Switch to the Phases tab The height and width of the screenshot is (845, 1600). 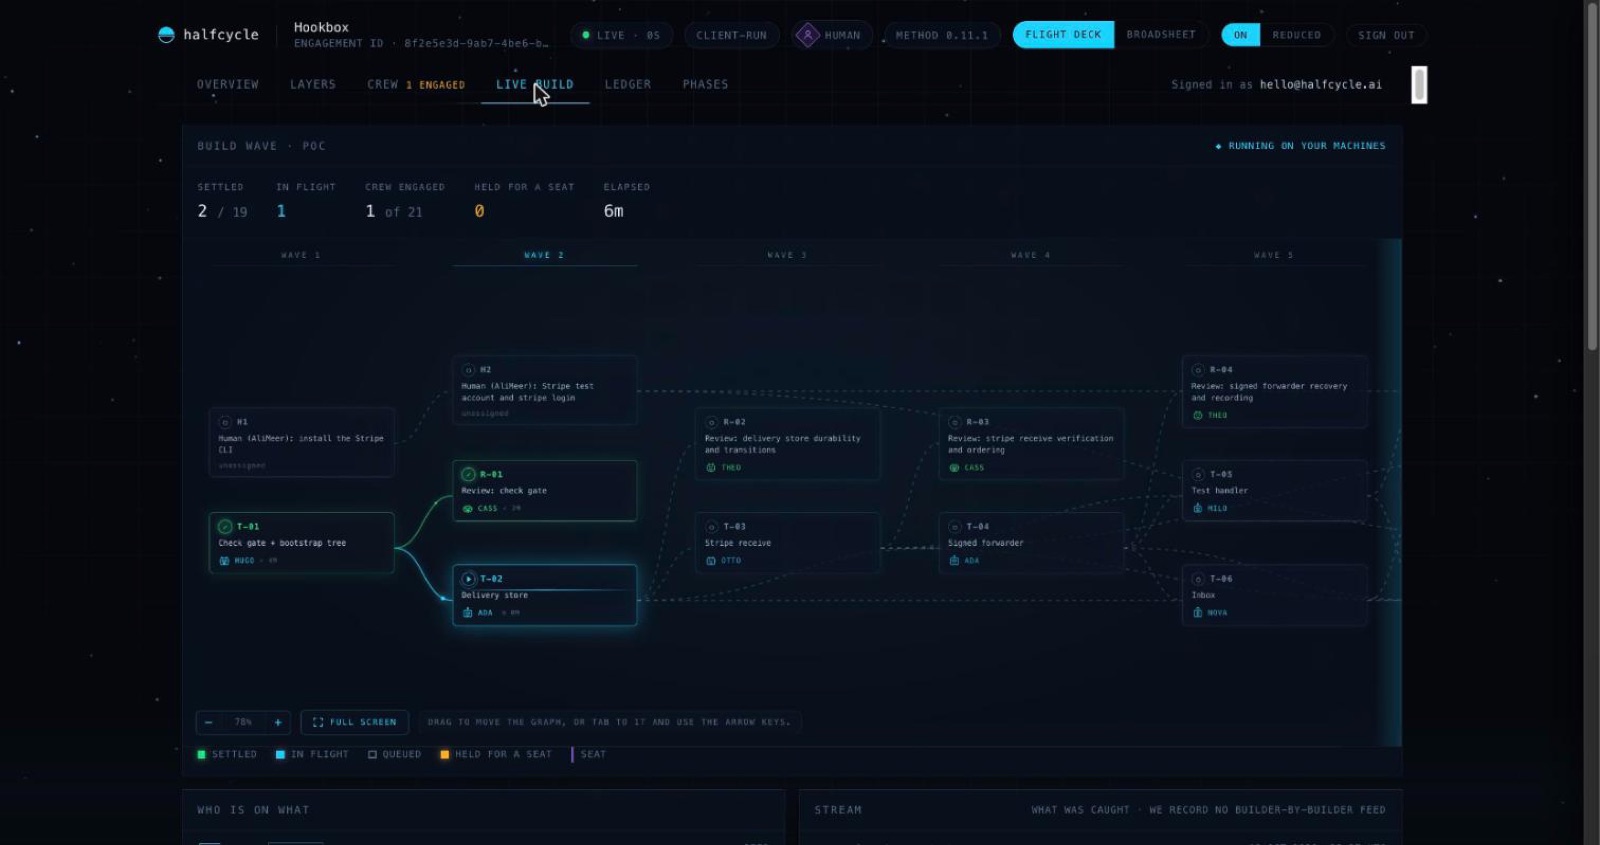(705, 85)
